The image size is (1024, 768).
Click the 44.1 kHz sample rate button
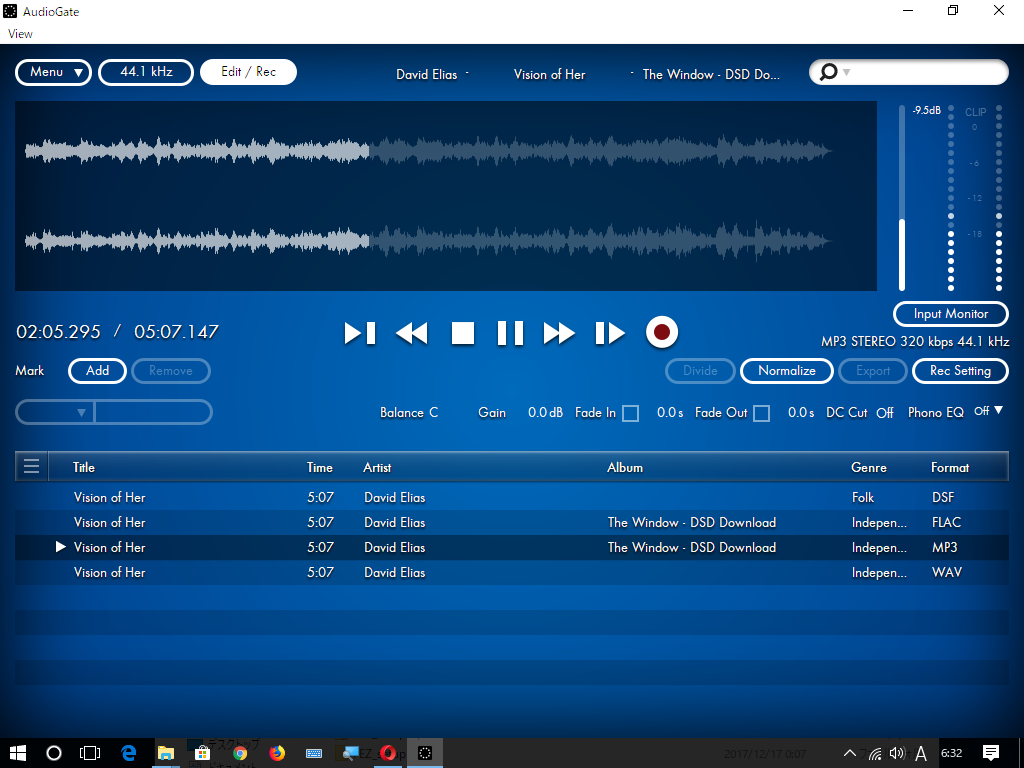click(x=146, y=72)
